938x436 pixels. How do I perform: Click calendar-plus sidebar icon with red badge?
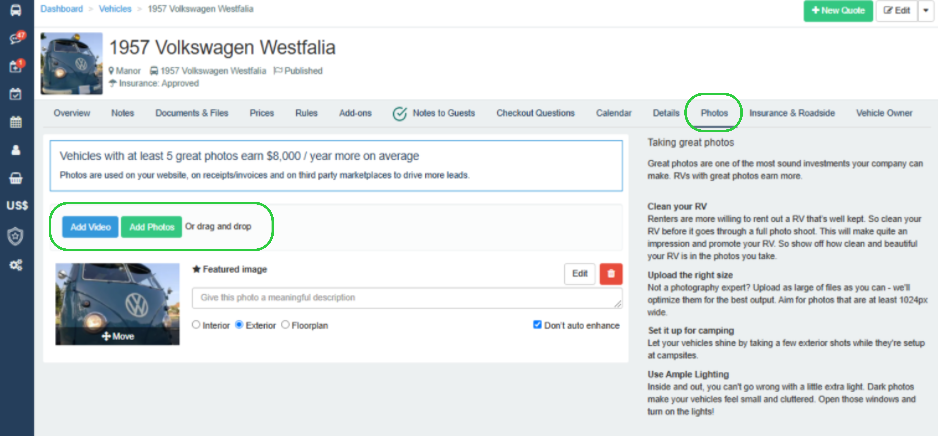point(16,67)
